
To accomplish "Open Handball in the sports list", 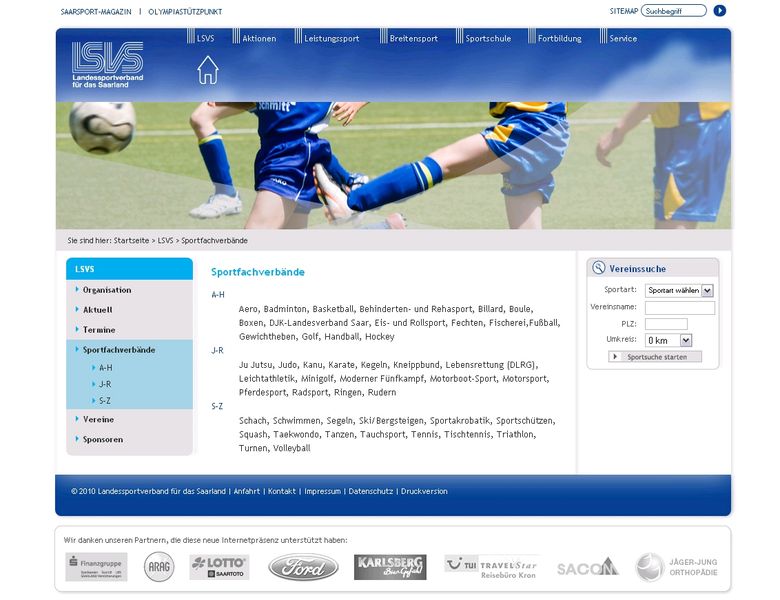I will 342,337.
